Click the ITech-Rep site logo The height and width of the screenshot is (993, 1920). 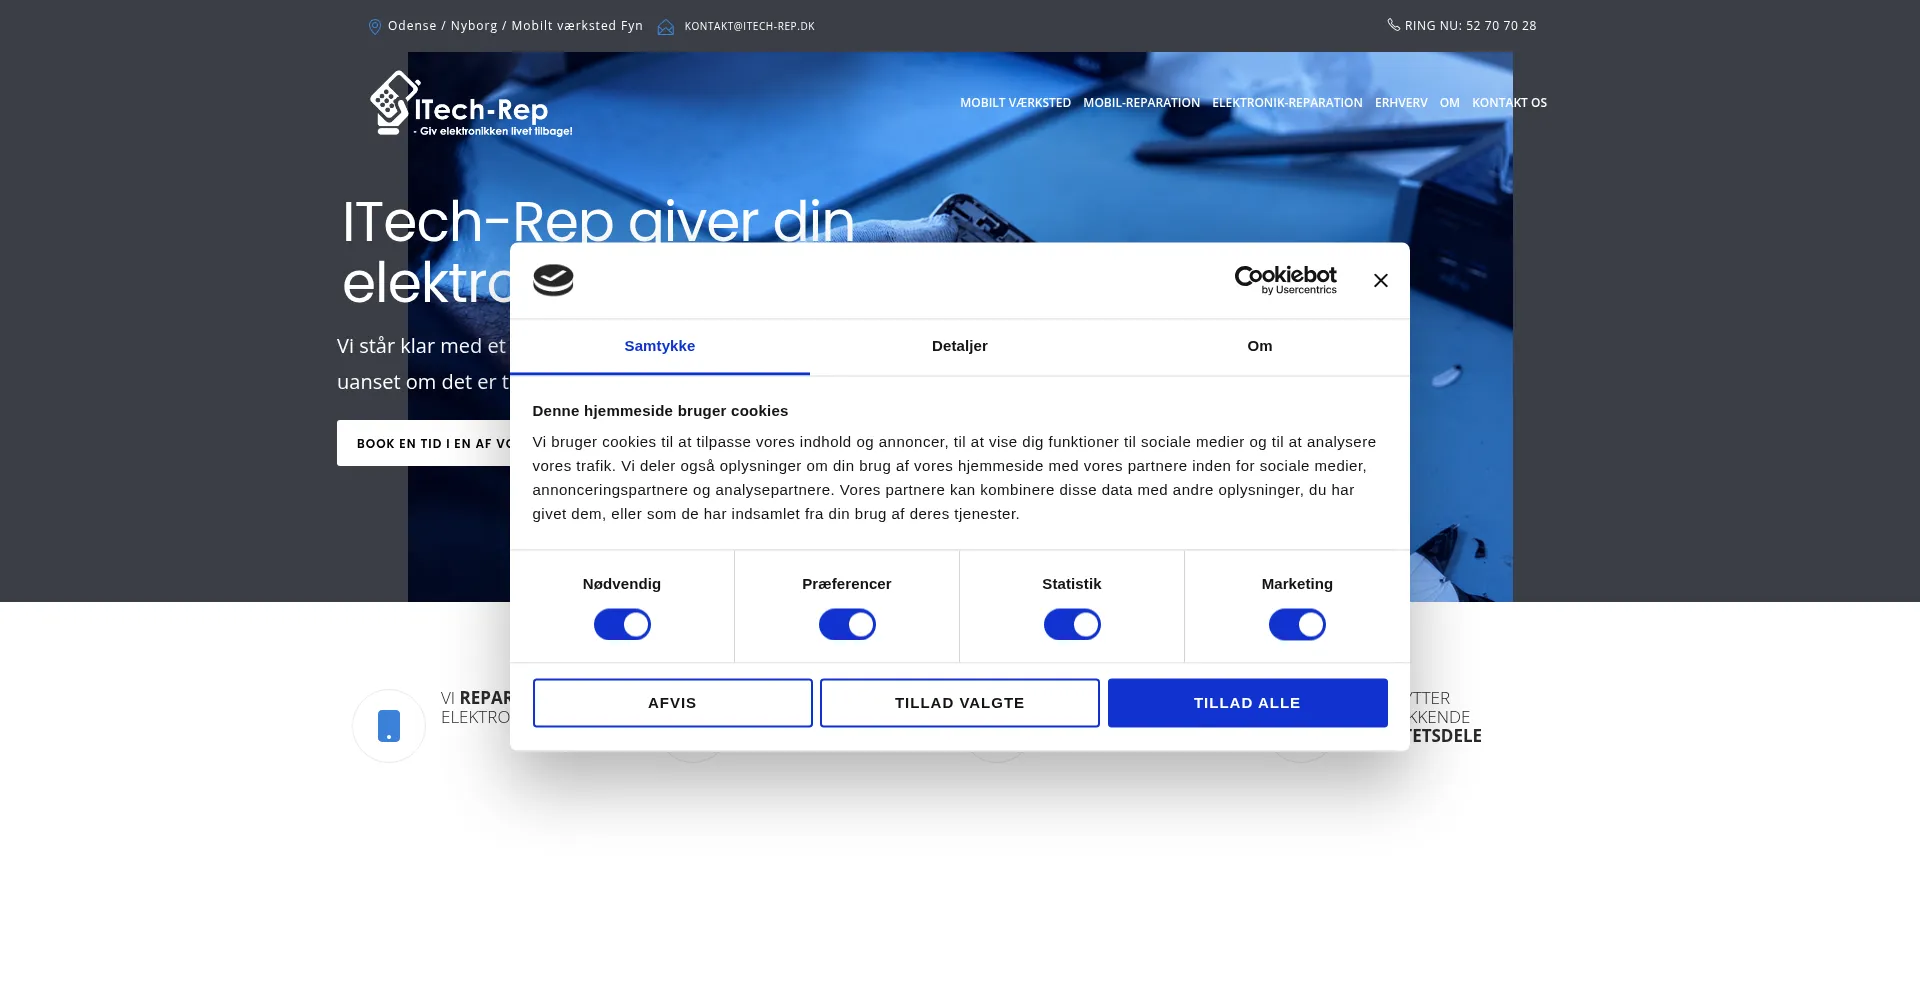(x=471, y=104)
